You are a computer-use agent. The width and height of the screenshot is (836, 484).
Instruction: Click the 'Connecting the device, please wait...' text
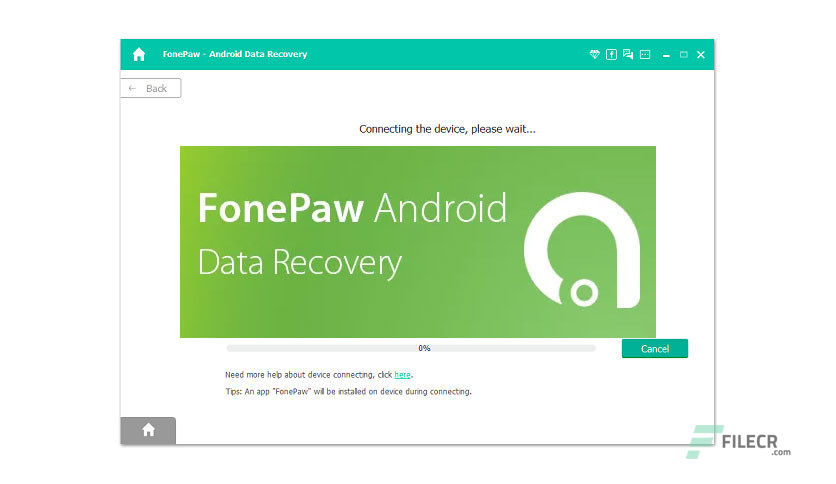pyautogui.click(x=447, y=129)
